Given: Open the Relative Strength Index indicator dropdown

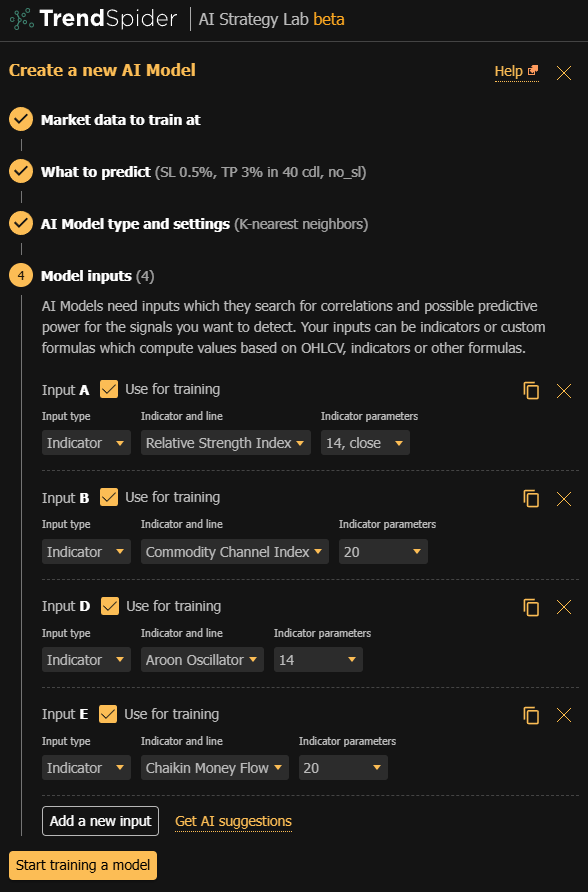Looking at the screenshot, I should [x=225, y=442].
